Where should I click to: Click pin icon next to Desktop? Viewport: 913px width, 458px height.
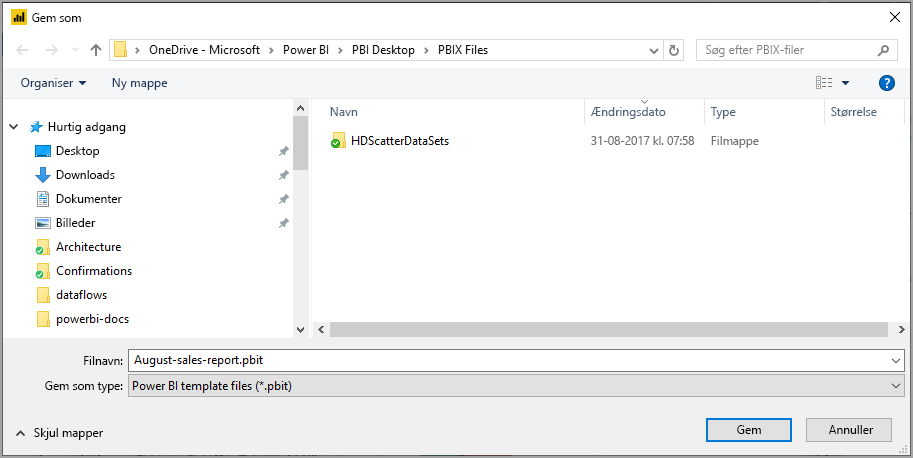284,151
